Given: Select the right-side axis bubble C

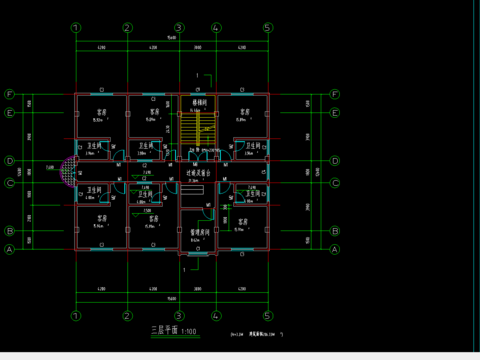Looking at the screenshot, I should [335, 183].
